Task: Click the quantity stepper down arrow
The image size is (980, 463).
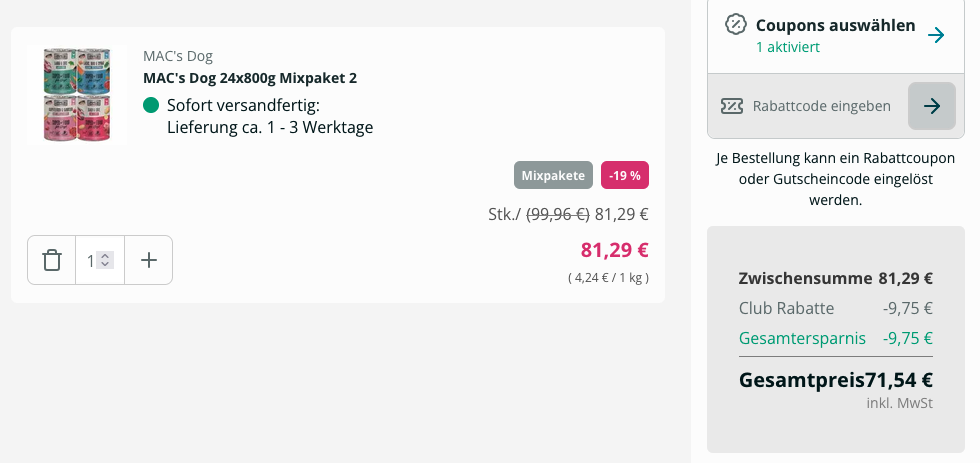Action: click(x=105, y=264)
